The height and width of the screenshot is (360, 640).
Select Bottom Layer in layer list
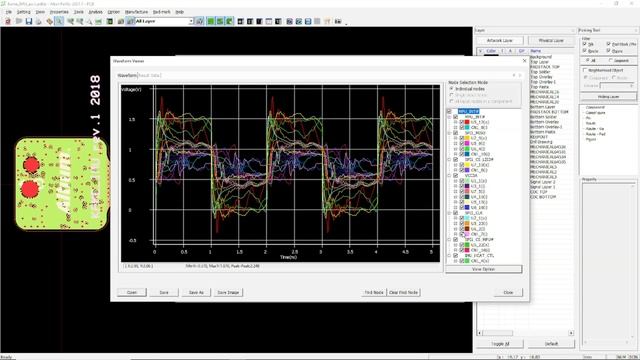pyautogui.click(x=543, y=107)
